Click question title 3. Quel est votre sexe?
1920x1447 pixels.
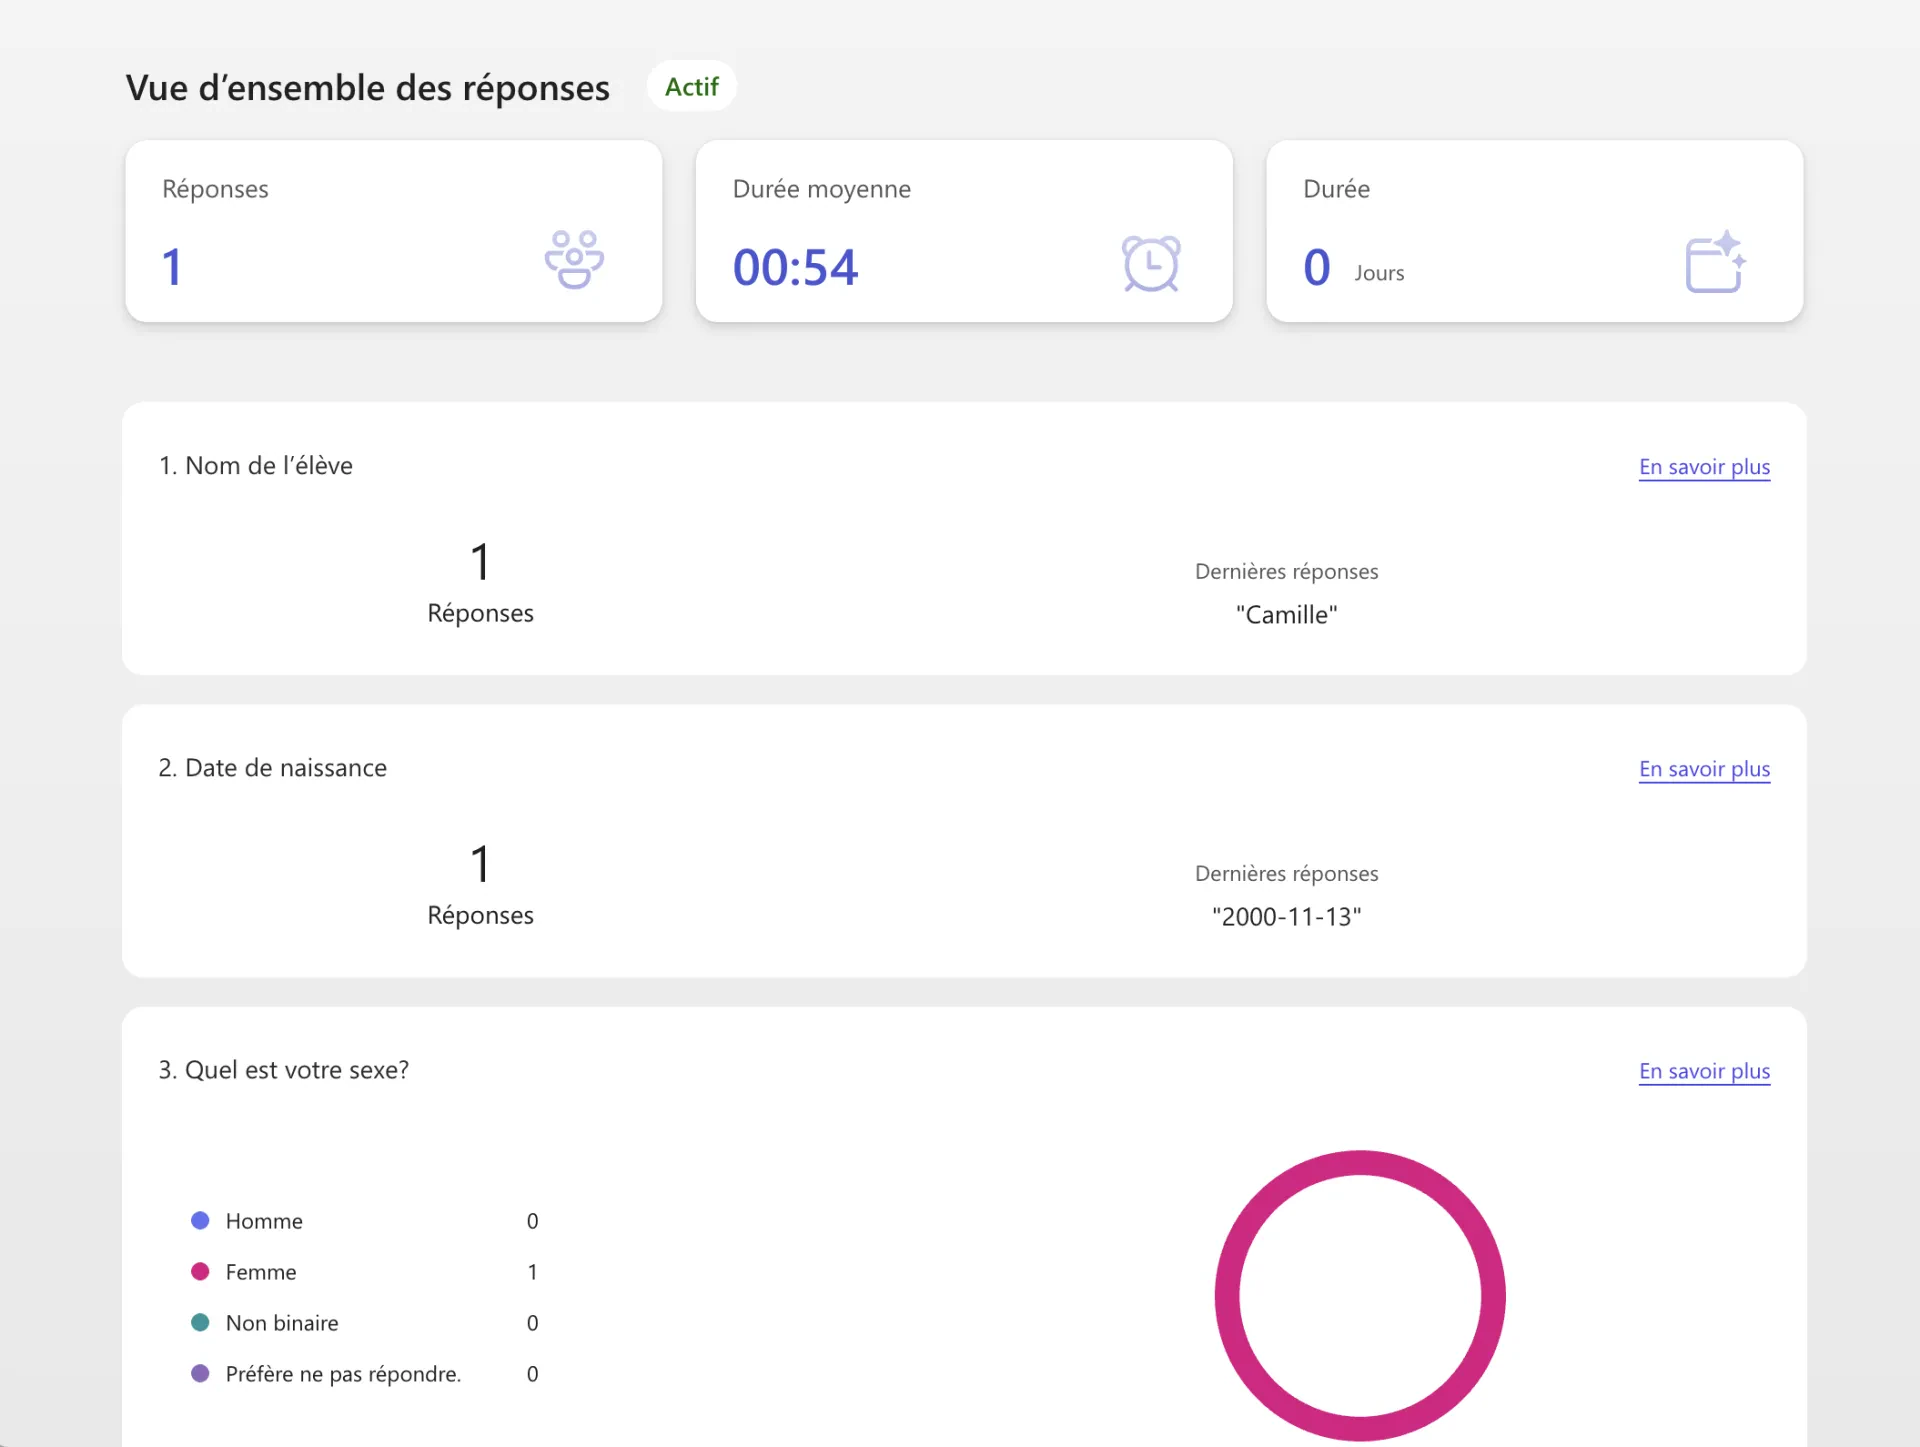(283, 1070)
